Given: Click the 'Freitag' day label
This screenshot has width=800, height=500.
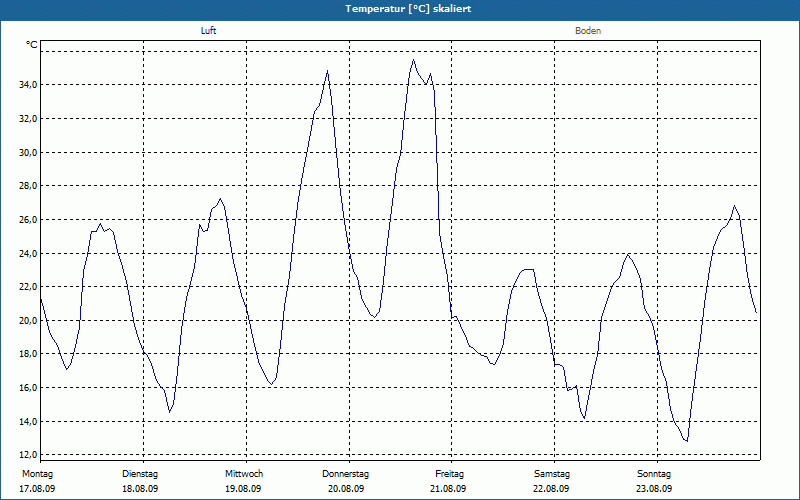Looking at the screenshot, I should point(449,474).
